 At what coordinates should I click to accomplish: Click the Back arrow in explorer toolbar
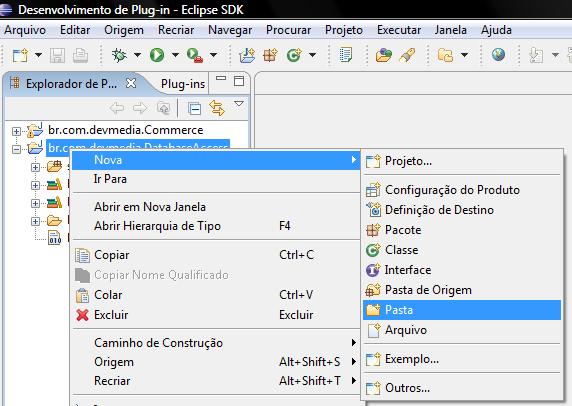[x=117, y=108]
